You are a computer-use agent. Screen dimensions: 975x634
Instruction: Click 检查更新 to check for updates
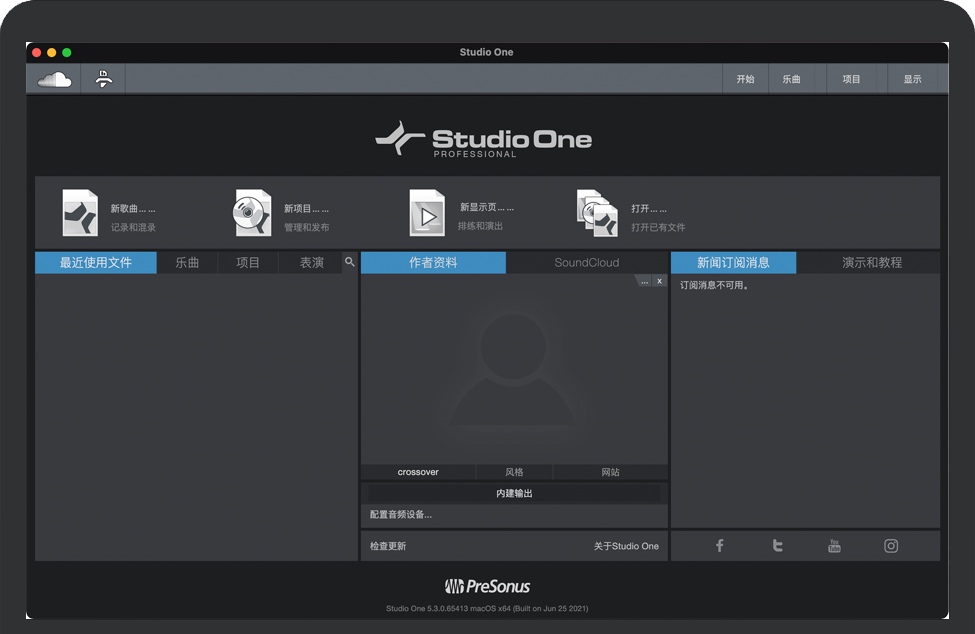[388, 546]
